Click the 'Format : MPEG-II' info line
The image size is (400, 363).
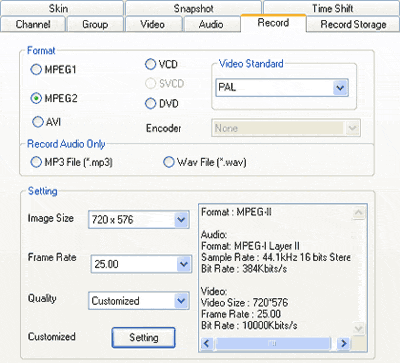pyautogui.click(x=236, y=212)
